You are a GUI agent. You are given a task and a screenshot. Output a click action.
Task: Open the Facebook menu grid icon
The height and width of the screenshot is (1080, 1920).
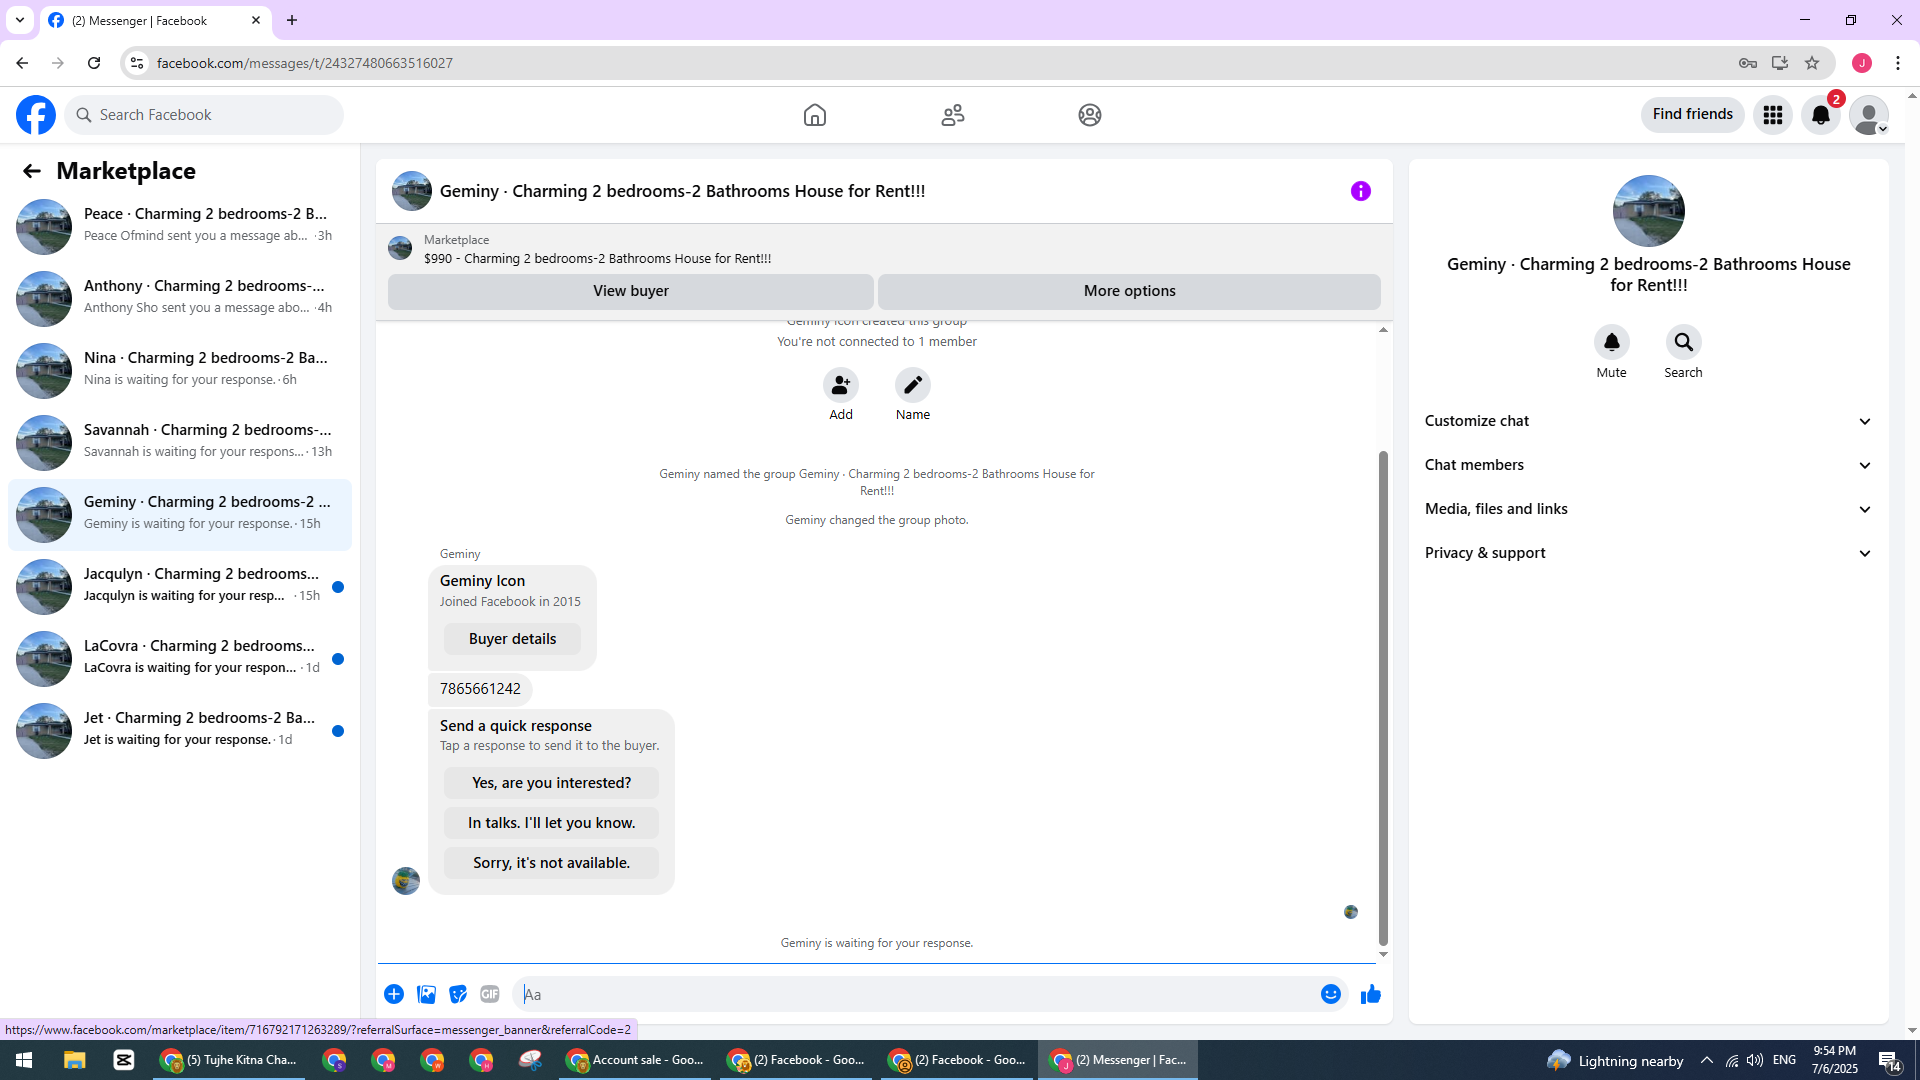pyautogui.click(x=1772, y=115)
